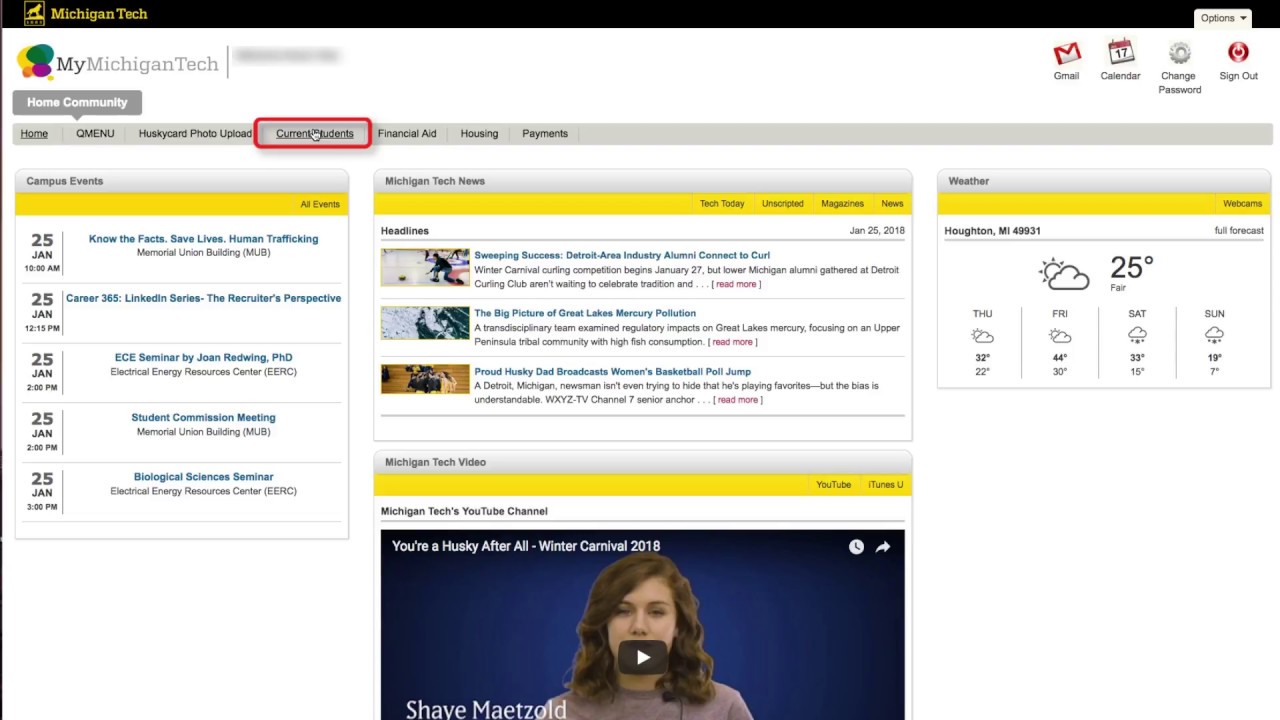Open Career 365 LinkedIn Series event
This screenshot has width=1280, height=720.
203,298
